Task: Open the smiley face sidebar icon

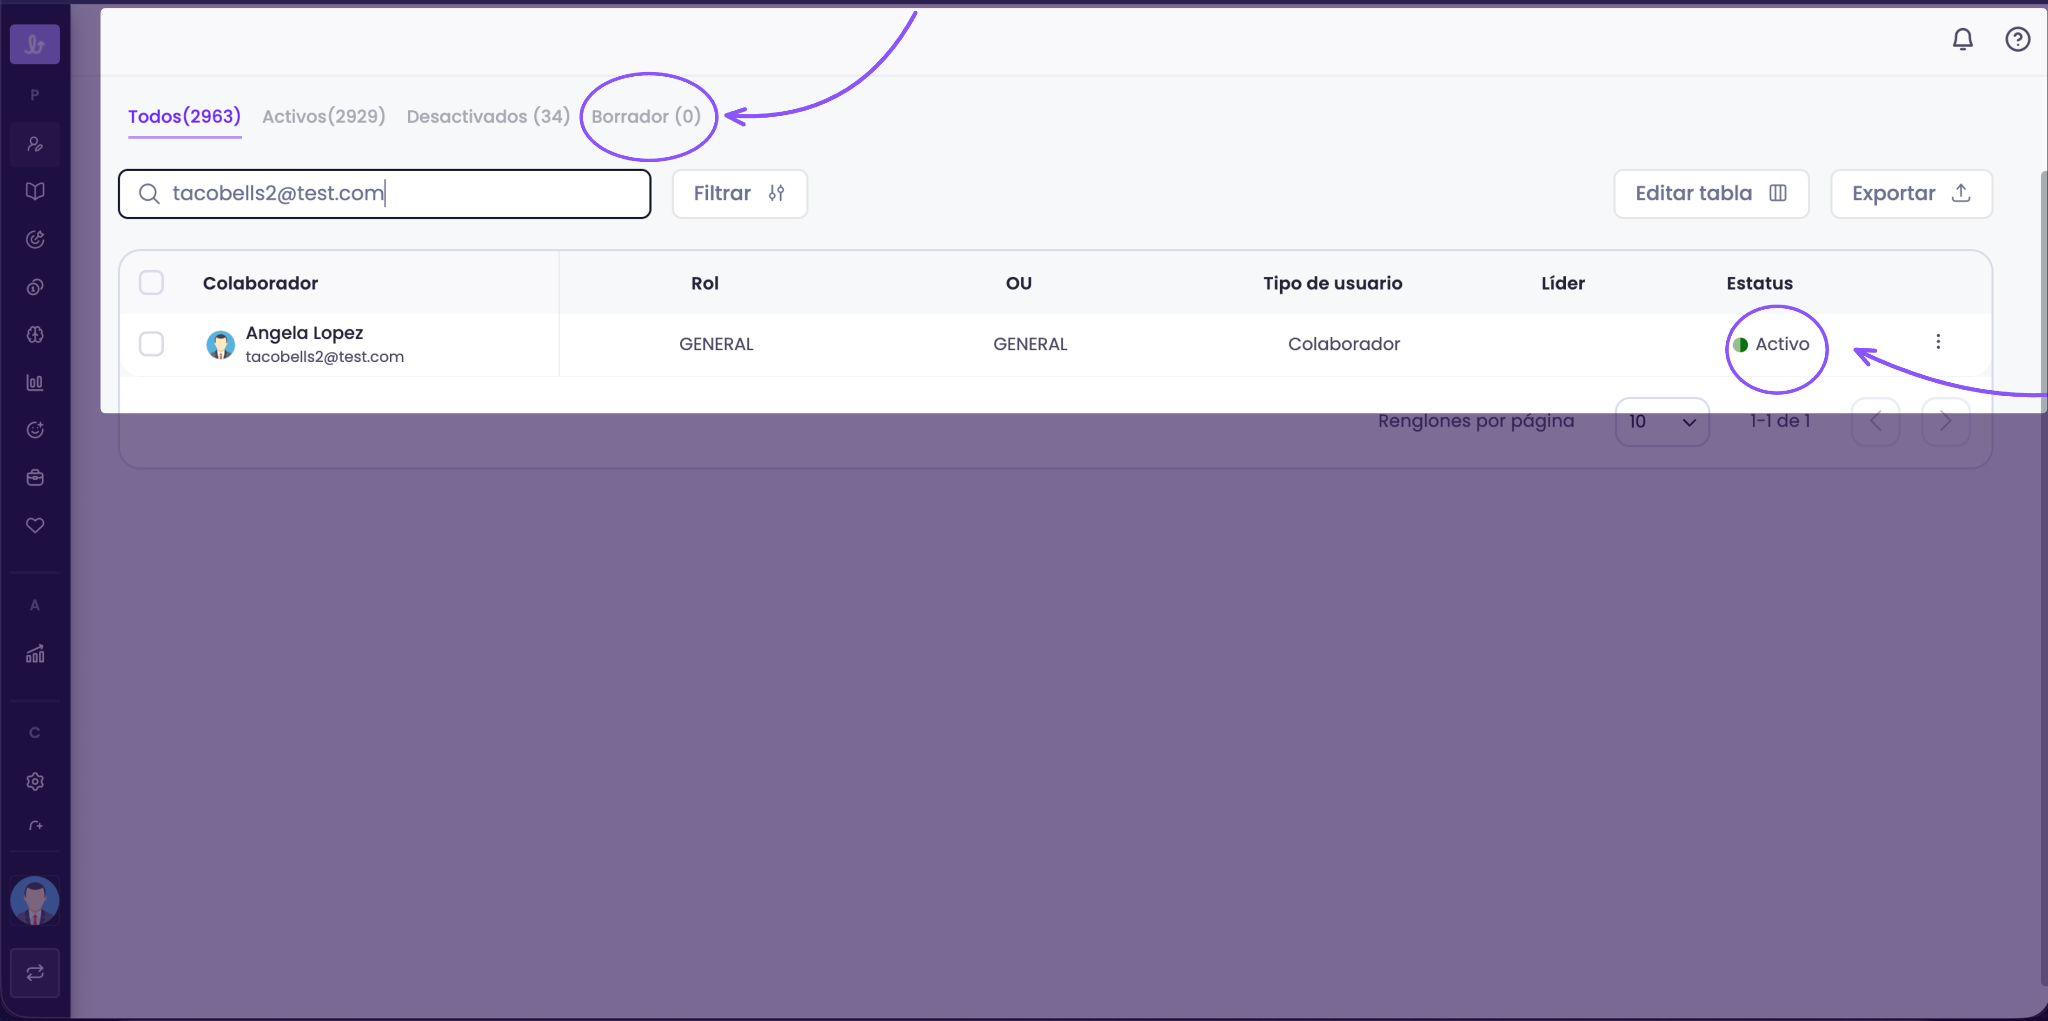Action: [35, 430]
